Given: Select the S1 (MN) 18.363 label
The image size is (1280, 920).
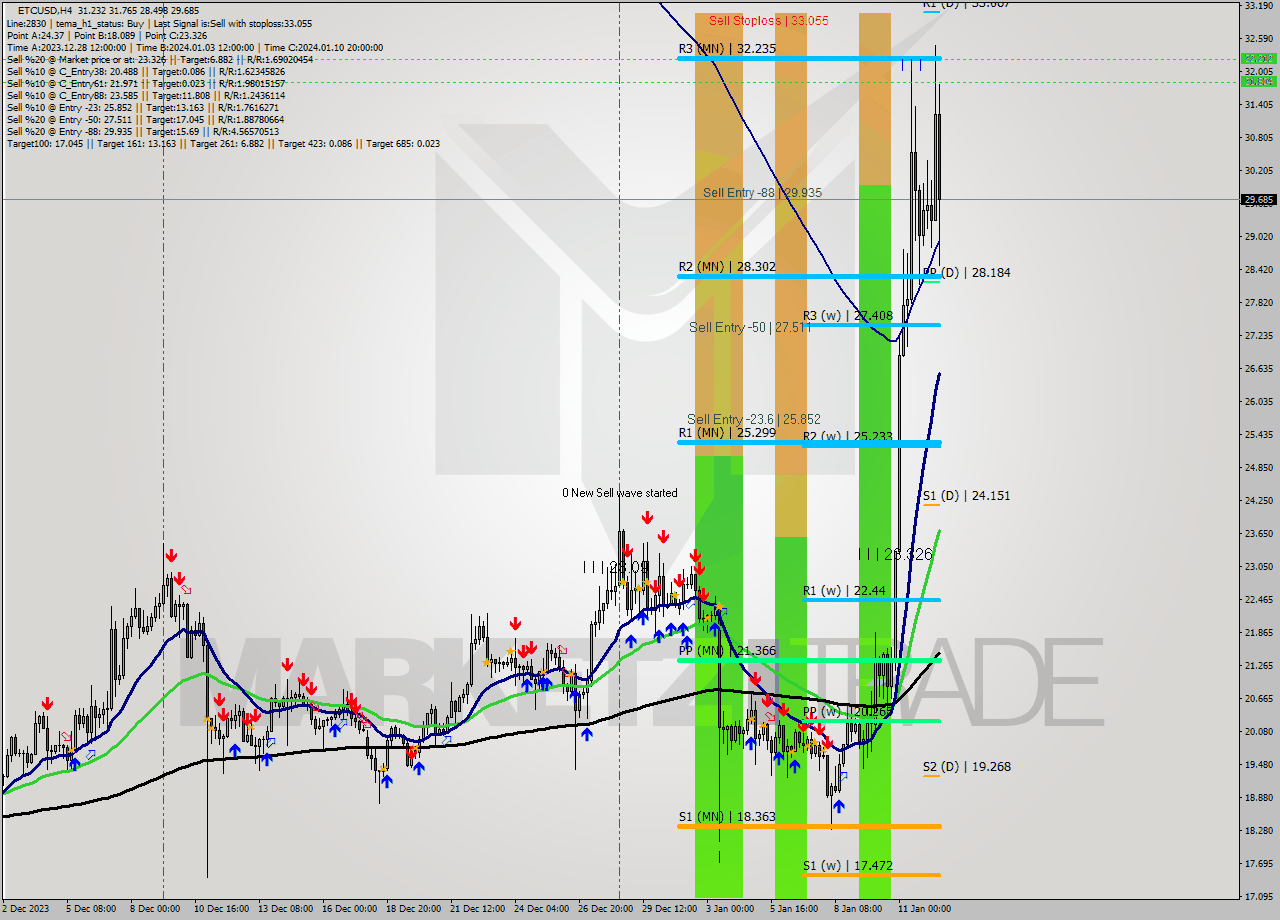Looking at the screenshot, I should pos(727,816).
